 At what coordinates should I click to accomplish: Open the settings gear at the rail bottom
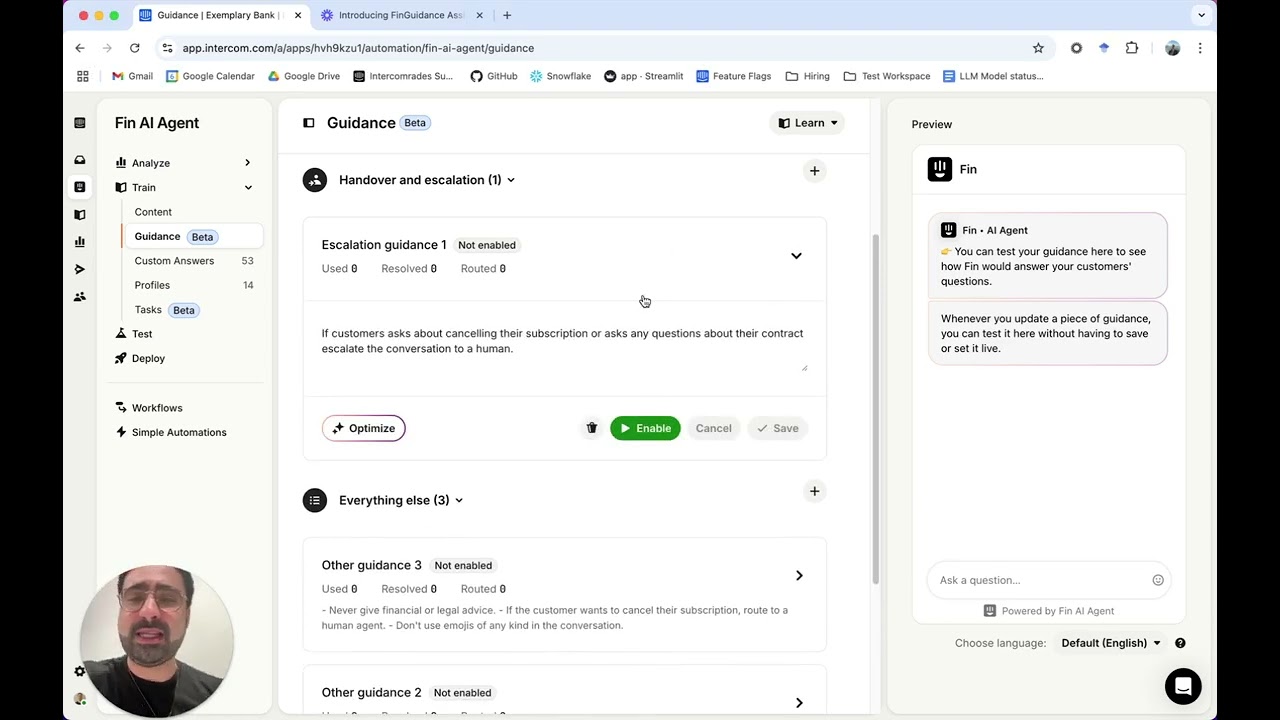click(80, 671)
